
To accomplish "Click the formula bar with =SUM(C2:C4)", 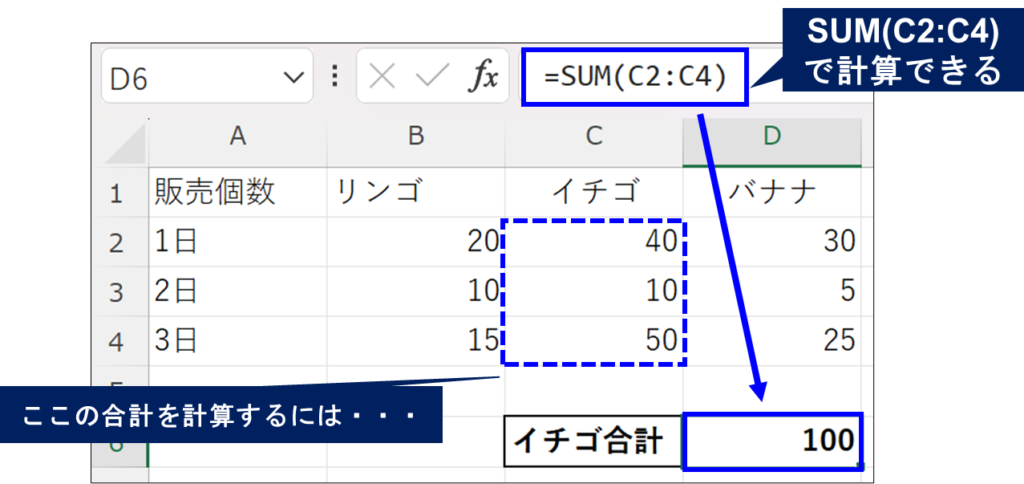I will 634,78.
